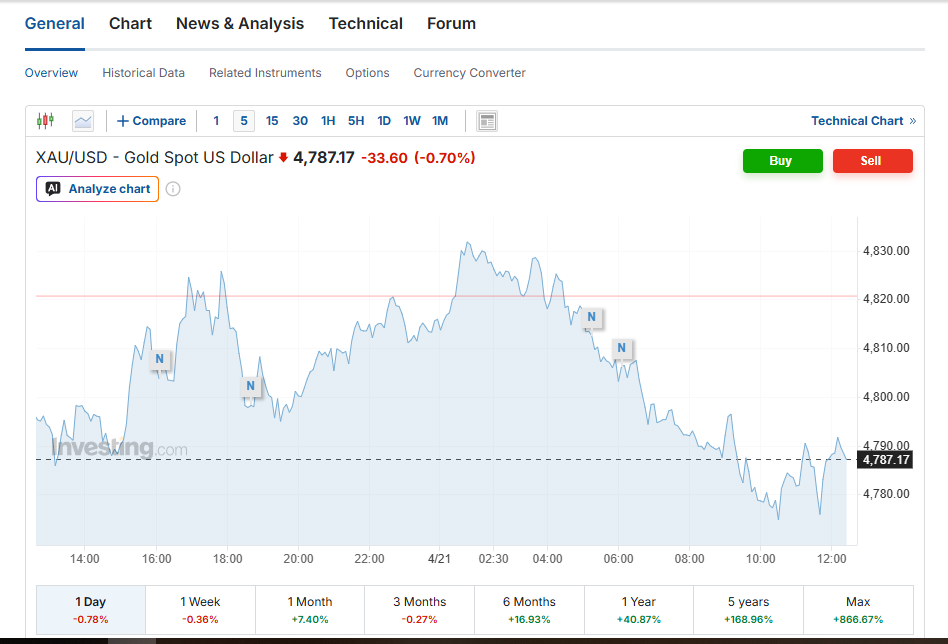Launch the AI Analyze chart button
The width and height of the screenshot is (948, 644).
coord(98,189)
